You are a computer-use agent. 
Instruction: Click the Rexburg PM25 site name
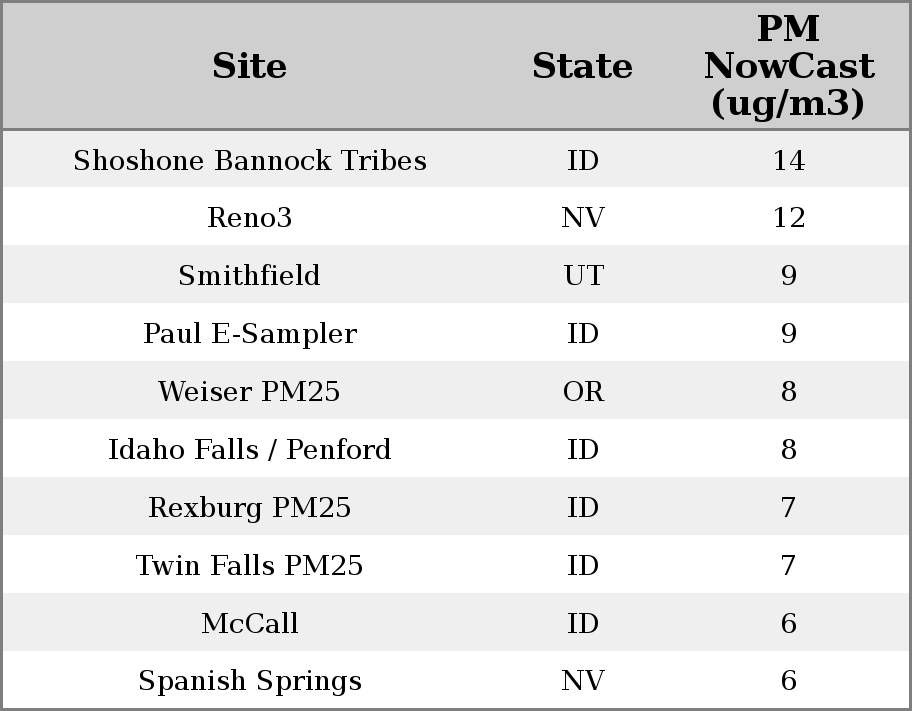click(250, 508)
